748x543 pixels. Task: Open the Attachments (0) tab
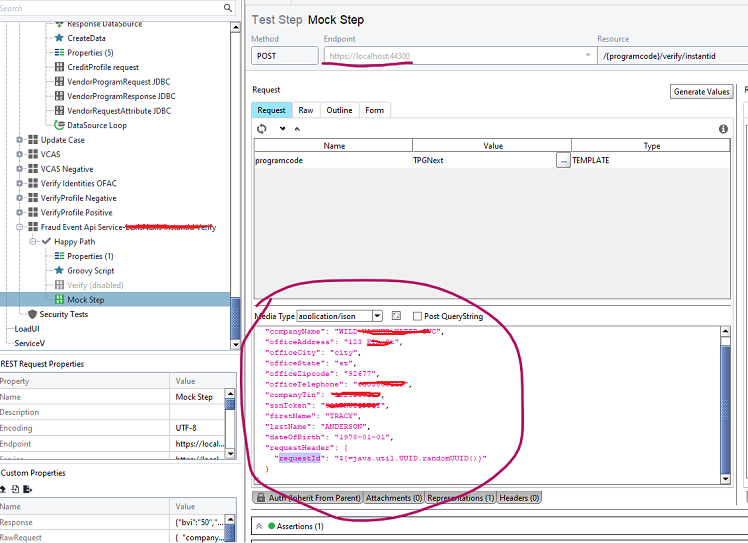pyautogui.click(x=394, y=498)
